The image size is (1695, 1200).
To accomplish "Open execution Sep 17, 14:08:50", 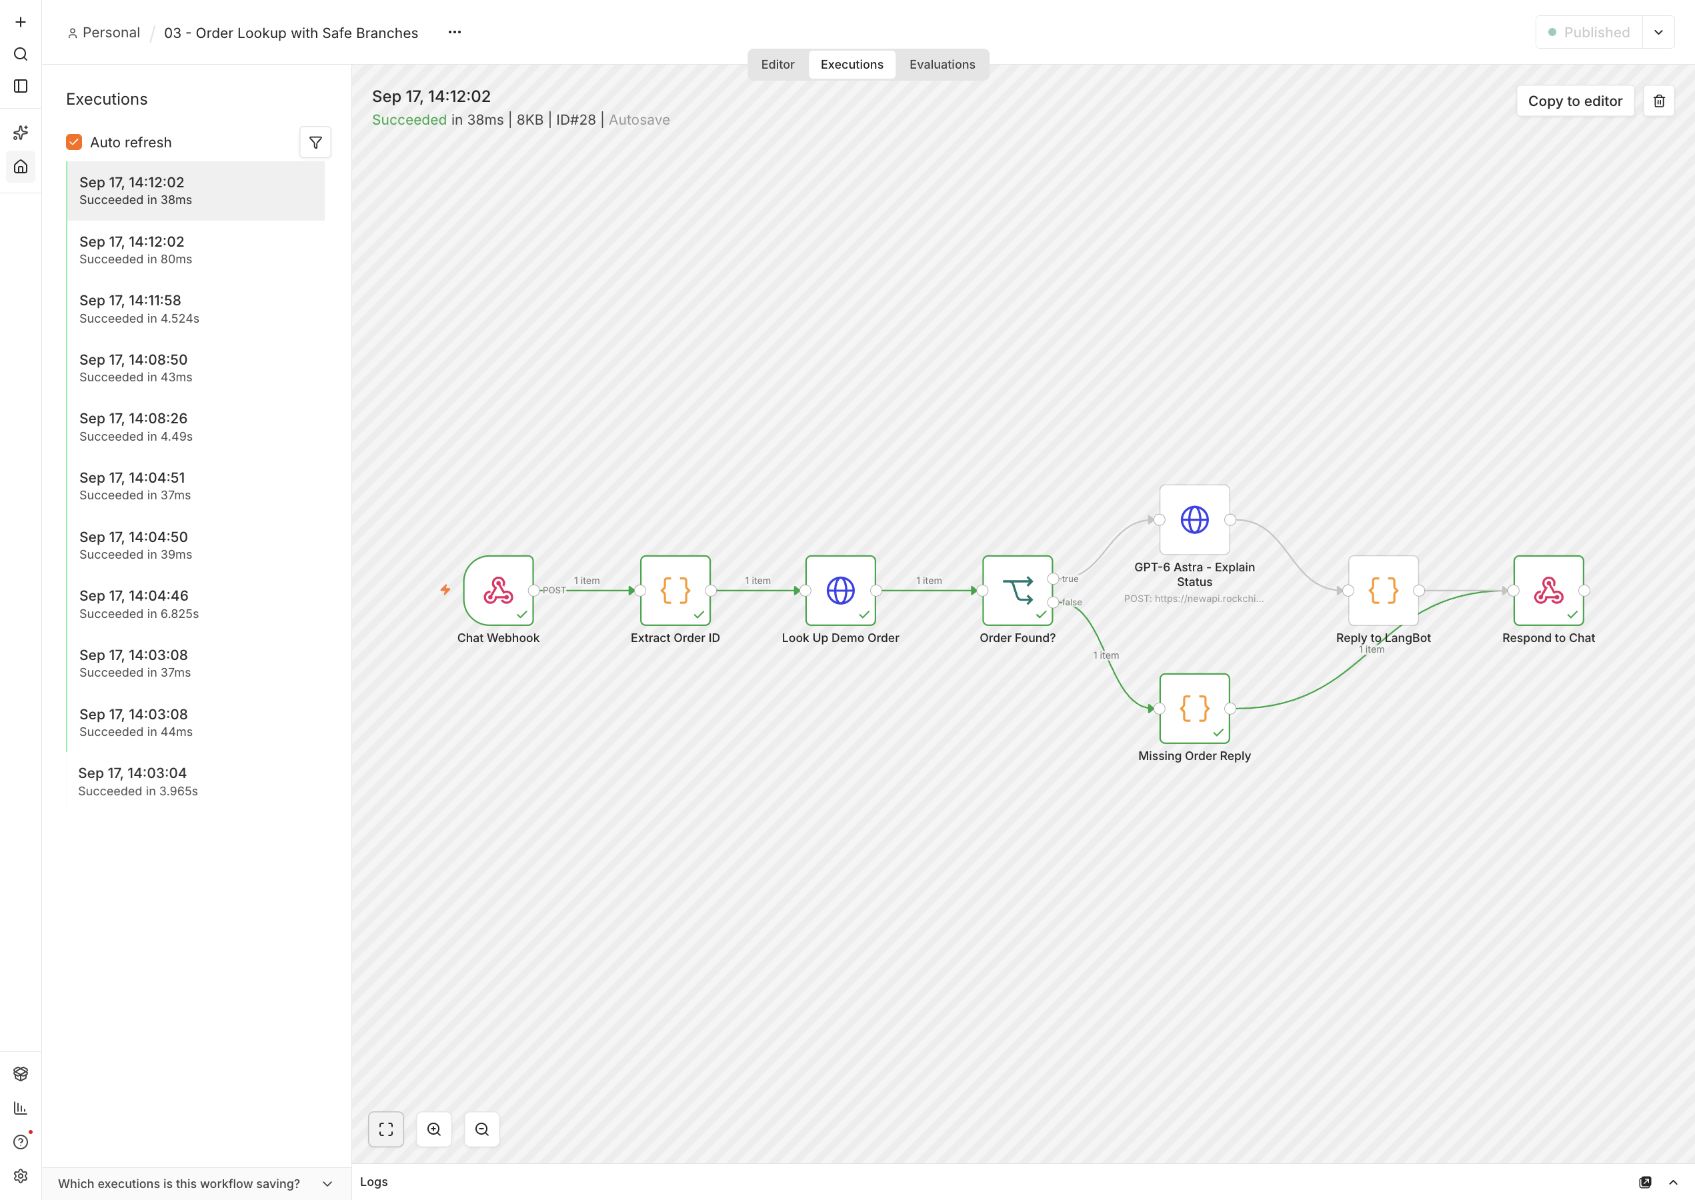I will (196, 368).
